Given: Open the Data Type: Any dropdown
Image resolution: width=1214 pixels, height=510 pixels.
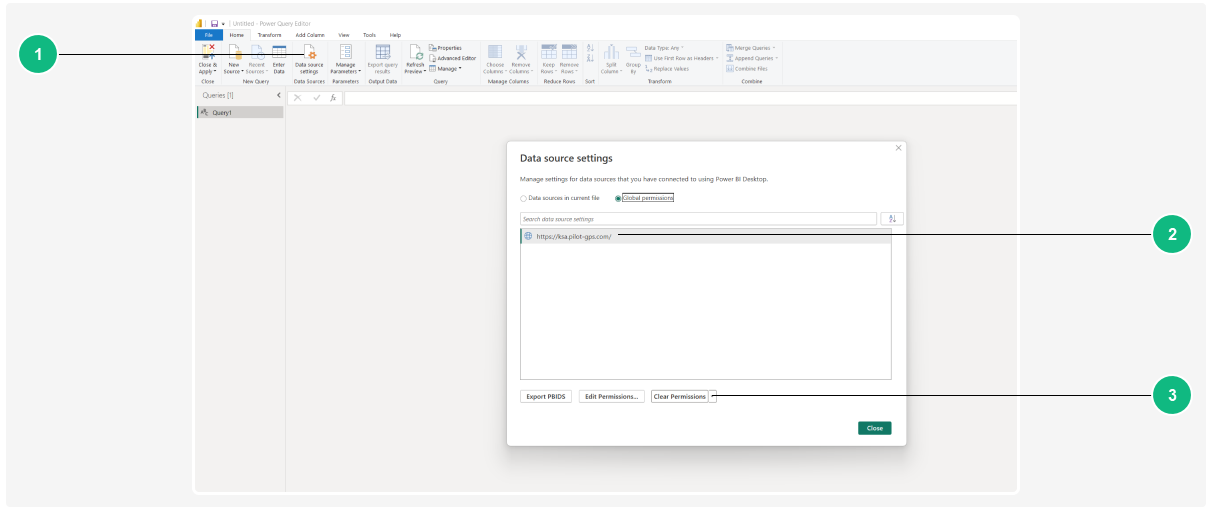Looking at the screenshot, I should pyautogui.click(x=665, y=47).
